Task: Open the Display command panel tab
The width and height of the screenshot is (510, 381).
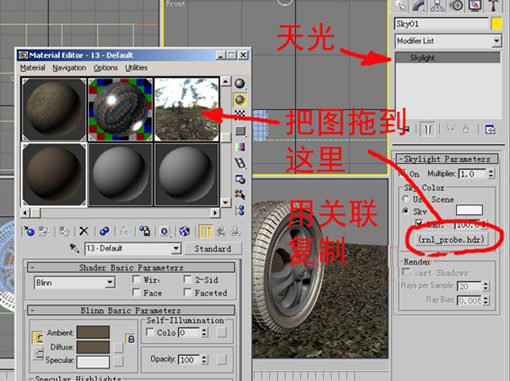Action: point(475,6)
